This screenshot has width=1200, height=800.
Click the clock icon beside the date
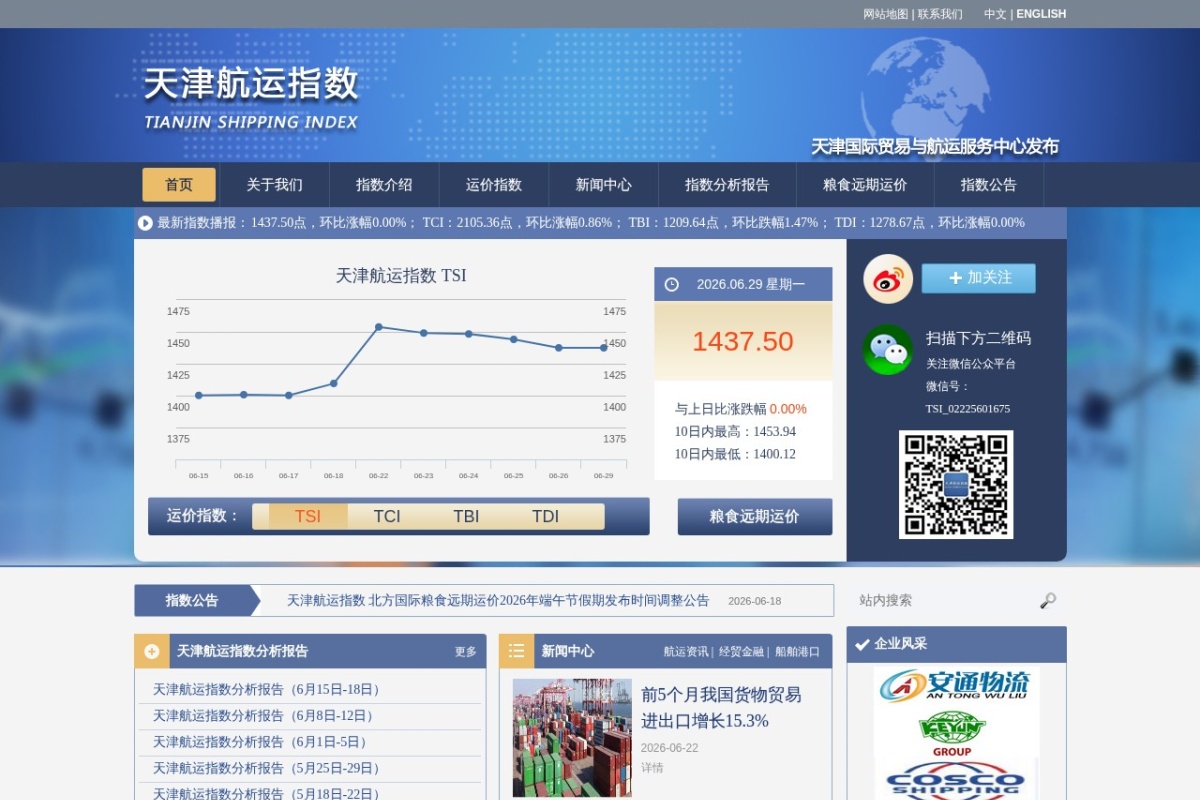point(672,284)
